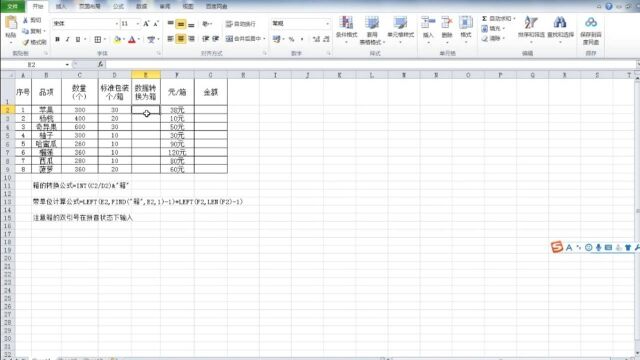The image size is (640, 360).
Task: Click the red font color swatch
Action: (x=132, y=40)
